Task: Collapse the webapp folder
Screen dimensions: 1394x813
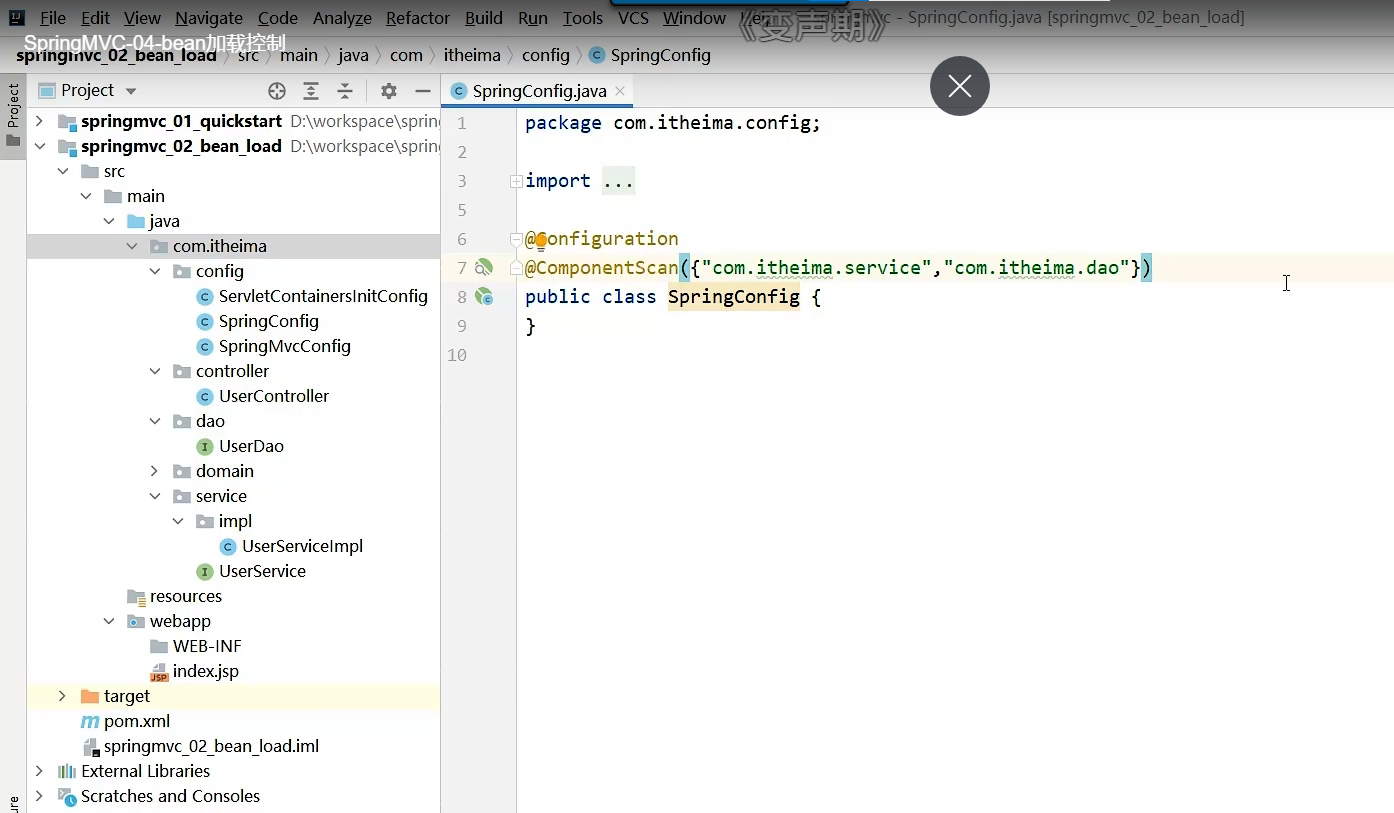Action: coord(109,621)
